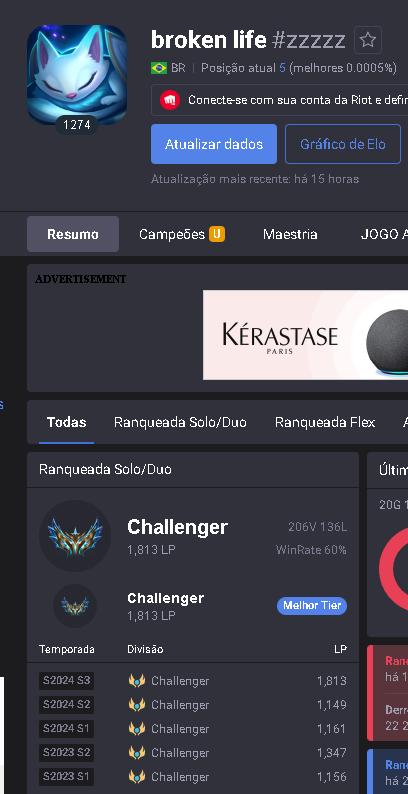The height and width of the screenshot is (794, 408).
Task: Click the Kérastase advertisement banner
Action: point(305,335)
